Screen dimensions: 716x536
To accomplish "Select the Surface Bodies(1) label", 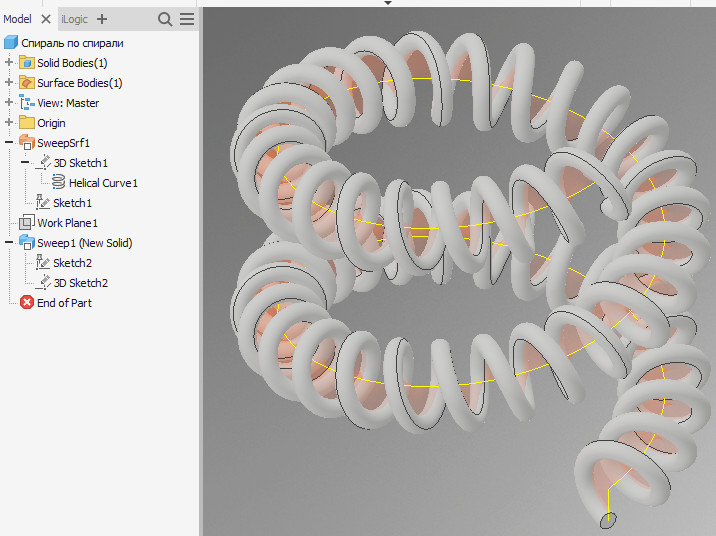I will point(79,83).
